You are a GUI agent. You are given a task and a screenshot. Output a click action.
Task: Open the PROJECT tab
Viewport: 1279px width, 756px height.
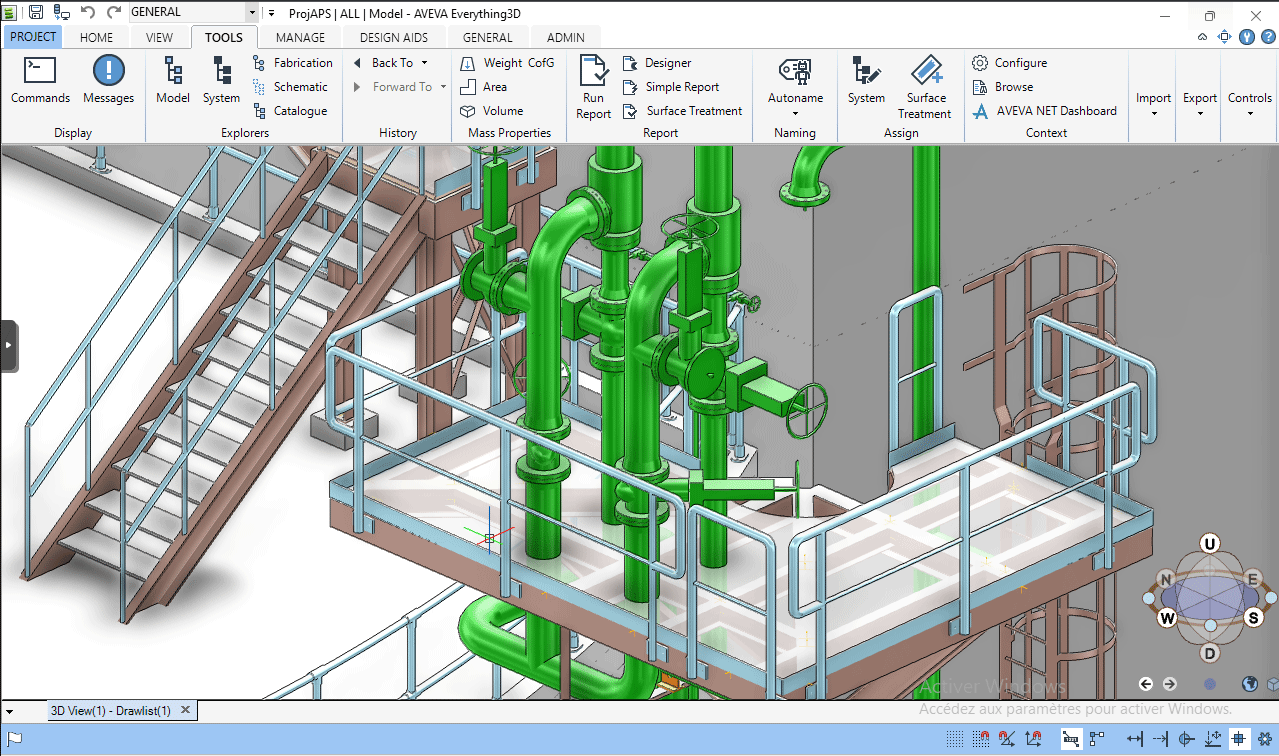(33, 37)
